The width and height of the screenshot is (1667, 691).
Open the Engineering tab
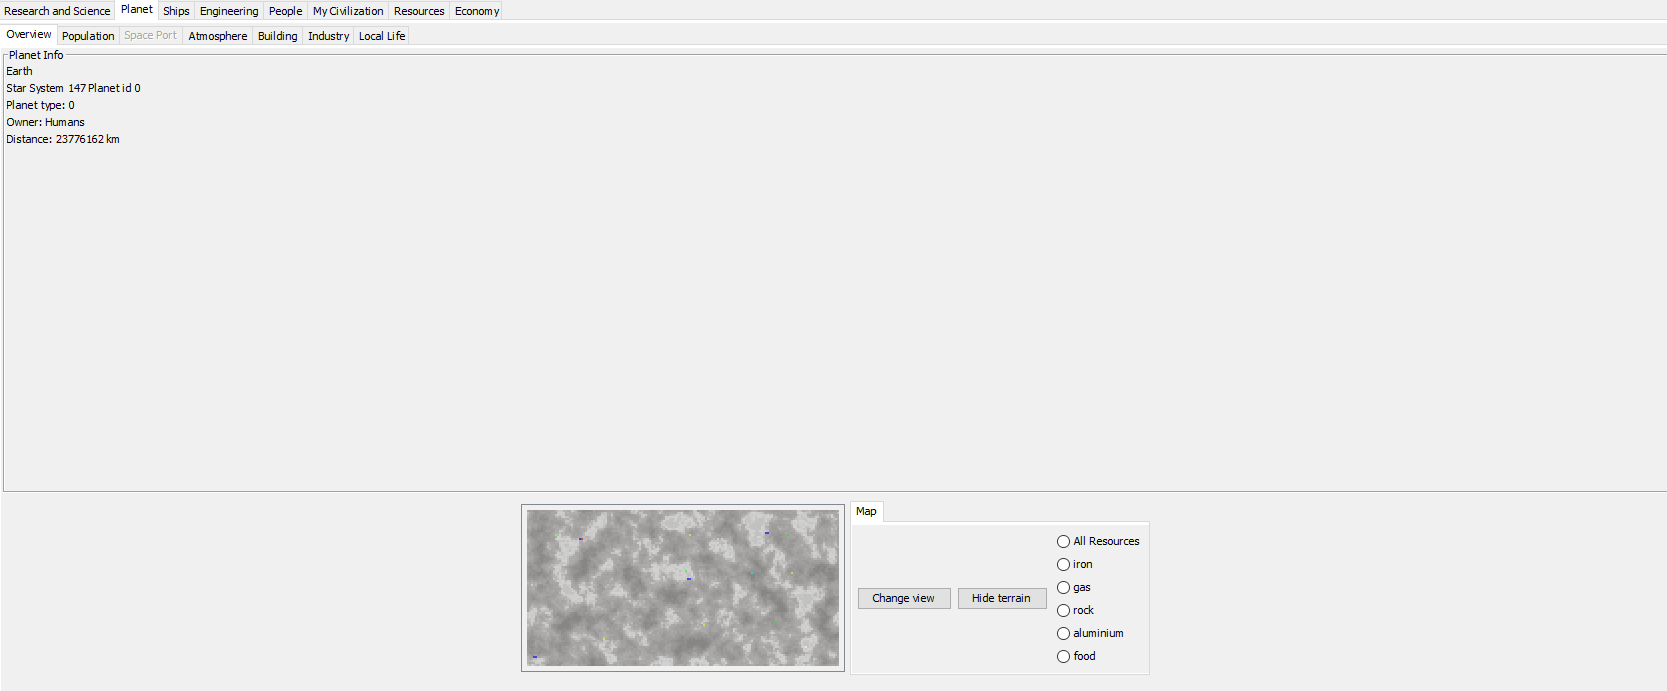pyautogui.click(x=229, y=11)
